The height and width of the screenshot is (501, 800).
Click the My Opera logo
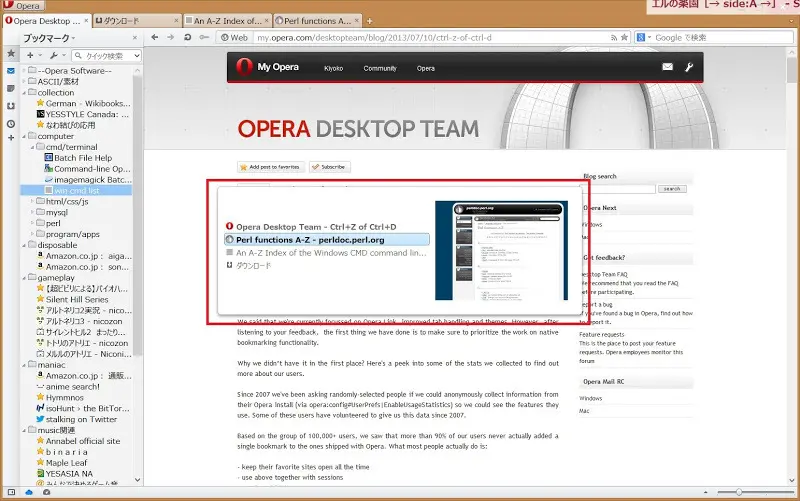(x=267, y=67)
